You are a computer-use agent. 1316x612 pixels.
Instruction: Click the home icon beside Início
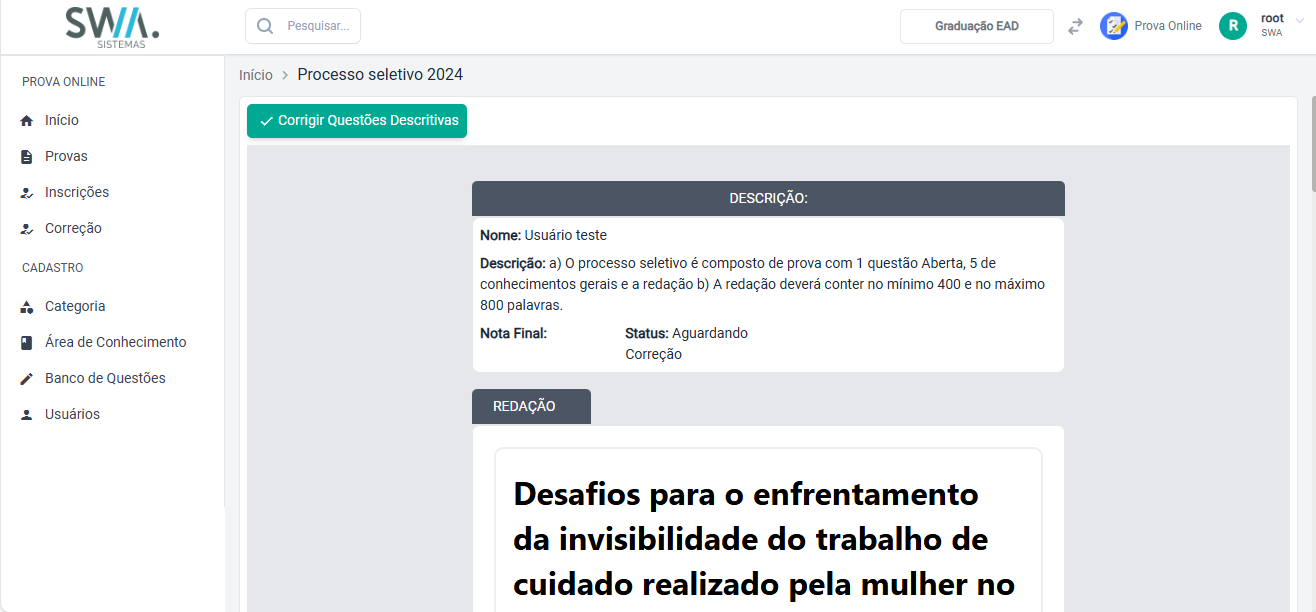click(27, 120)
